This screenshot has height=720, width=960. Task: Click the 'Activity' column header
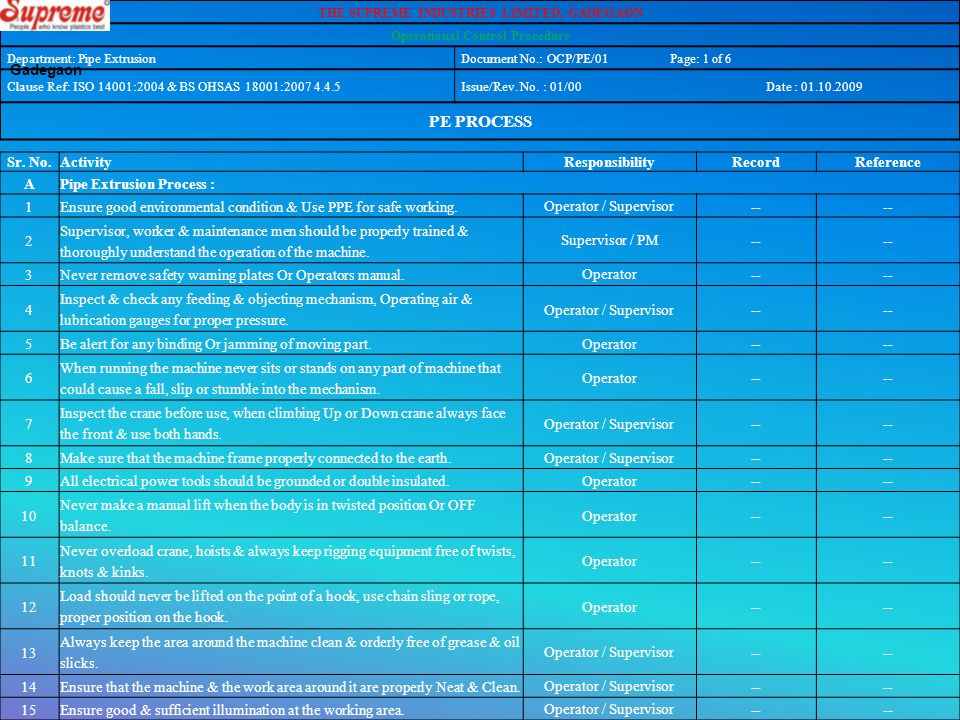pos(291,162)
